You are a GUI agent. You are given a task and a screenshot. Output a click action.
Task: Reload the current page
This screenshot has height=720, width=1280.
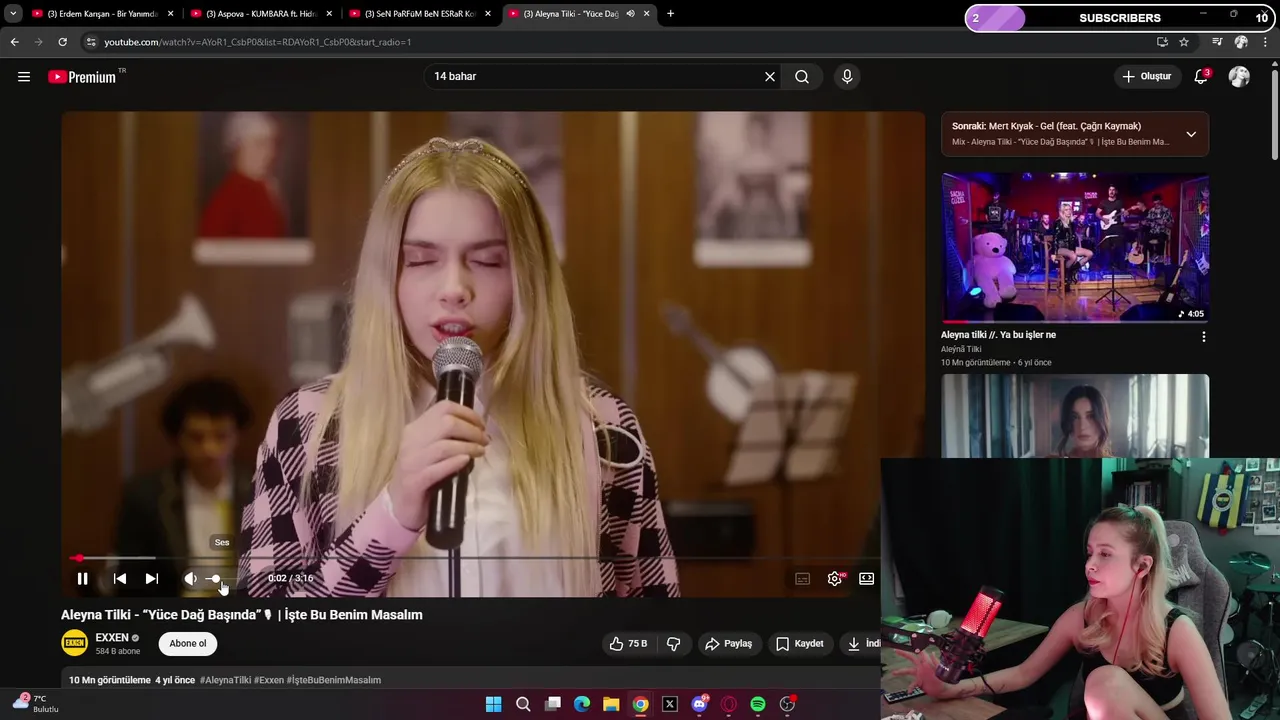coord(62,42)
